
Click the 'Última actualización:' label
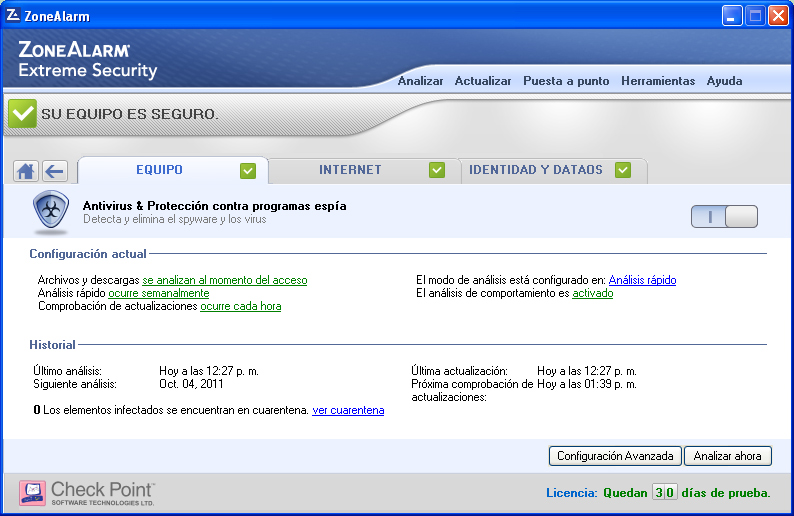459,371
